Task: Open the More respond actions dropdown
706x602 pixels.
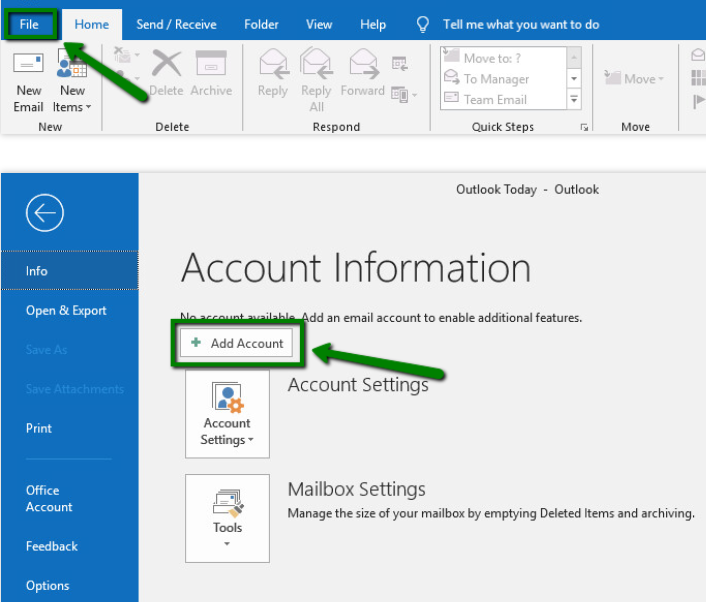Action: (x=404, y=95)
